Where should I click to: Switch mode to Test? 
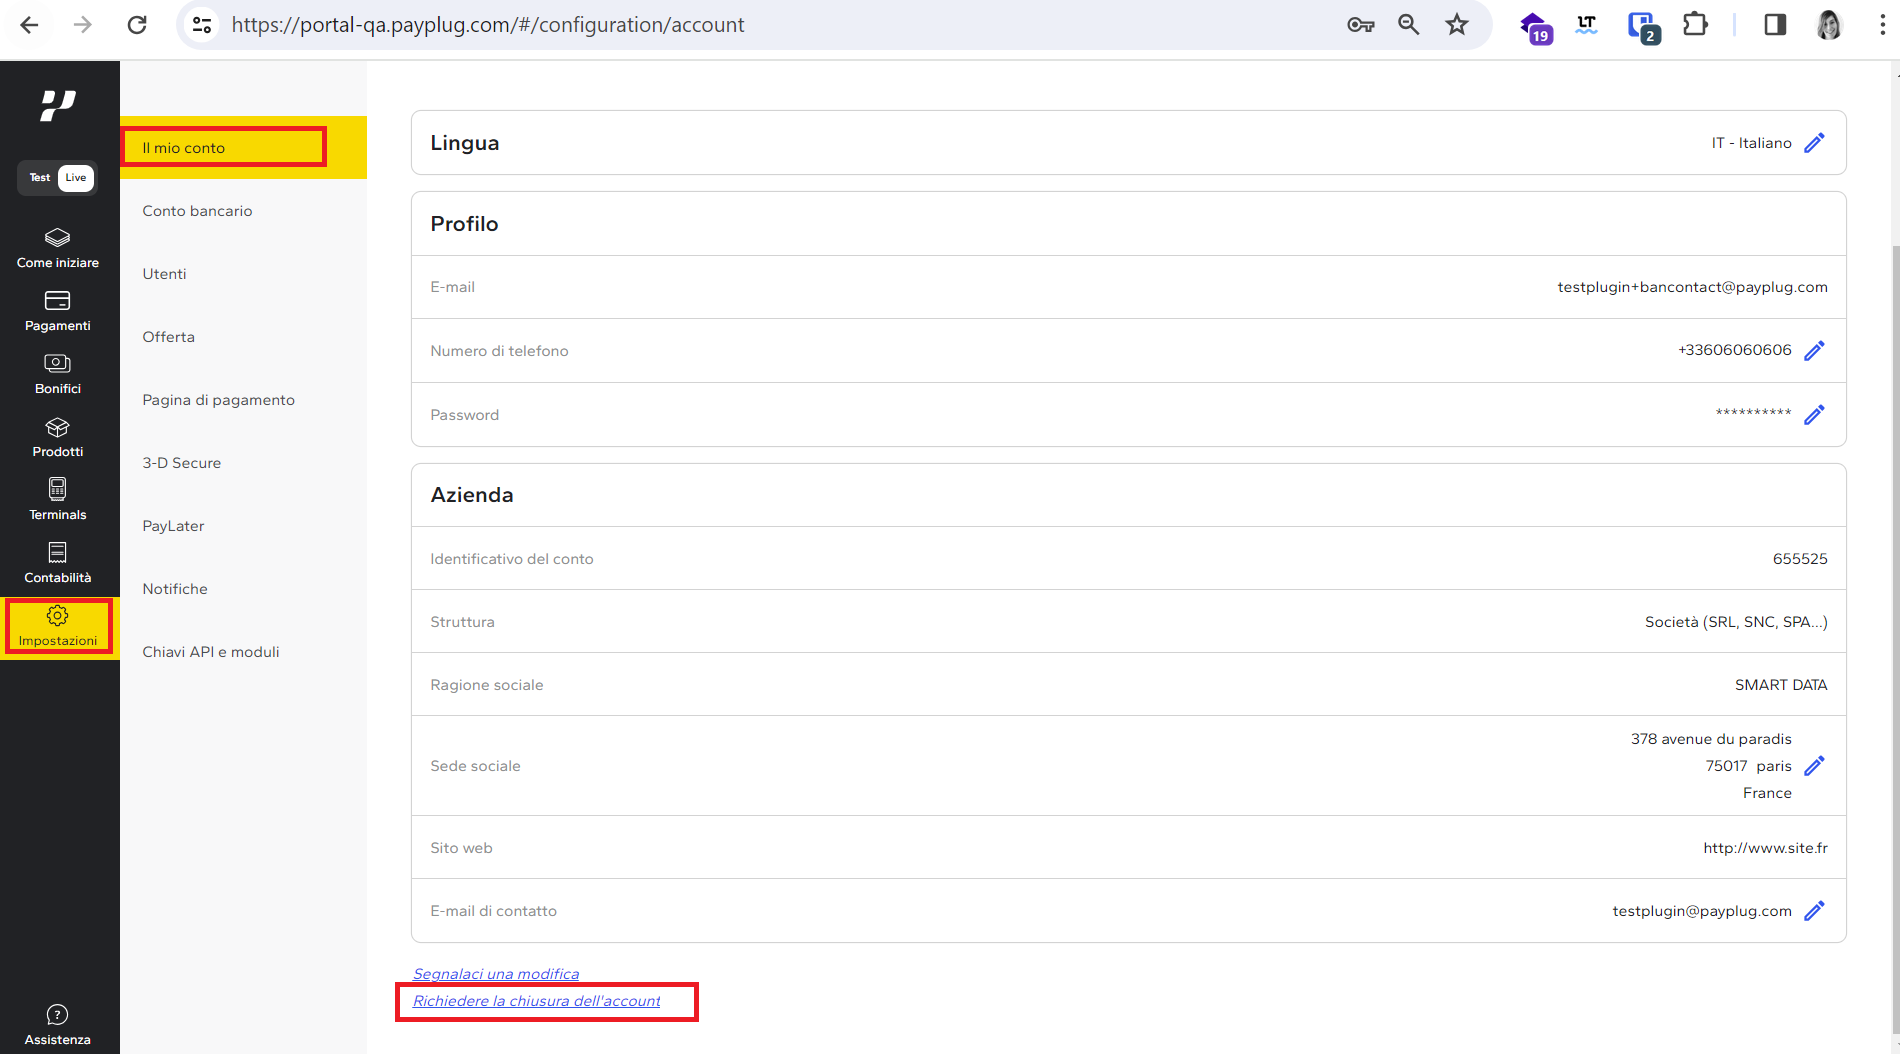(40, 178)
